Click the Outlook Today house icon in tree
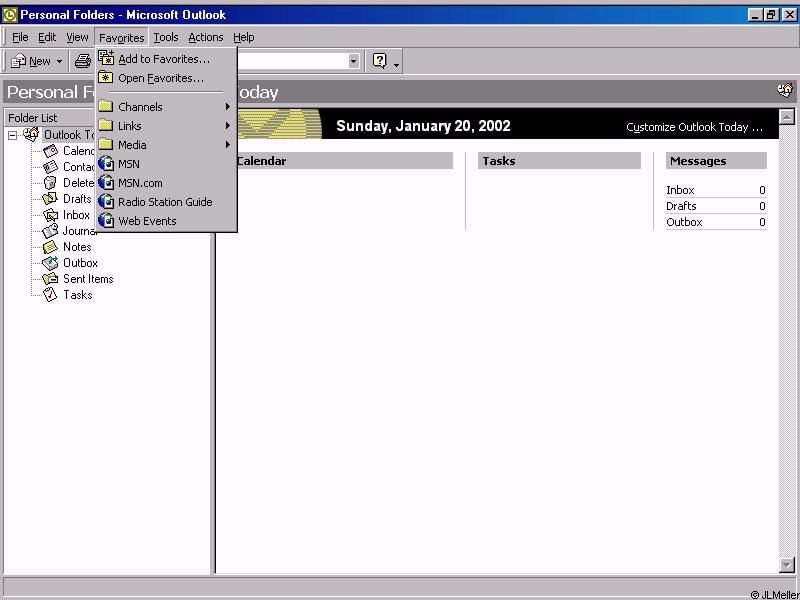 click(31, 134)
